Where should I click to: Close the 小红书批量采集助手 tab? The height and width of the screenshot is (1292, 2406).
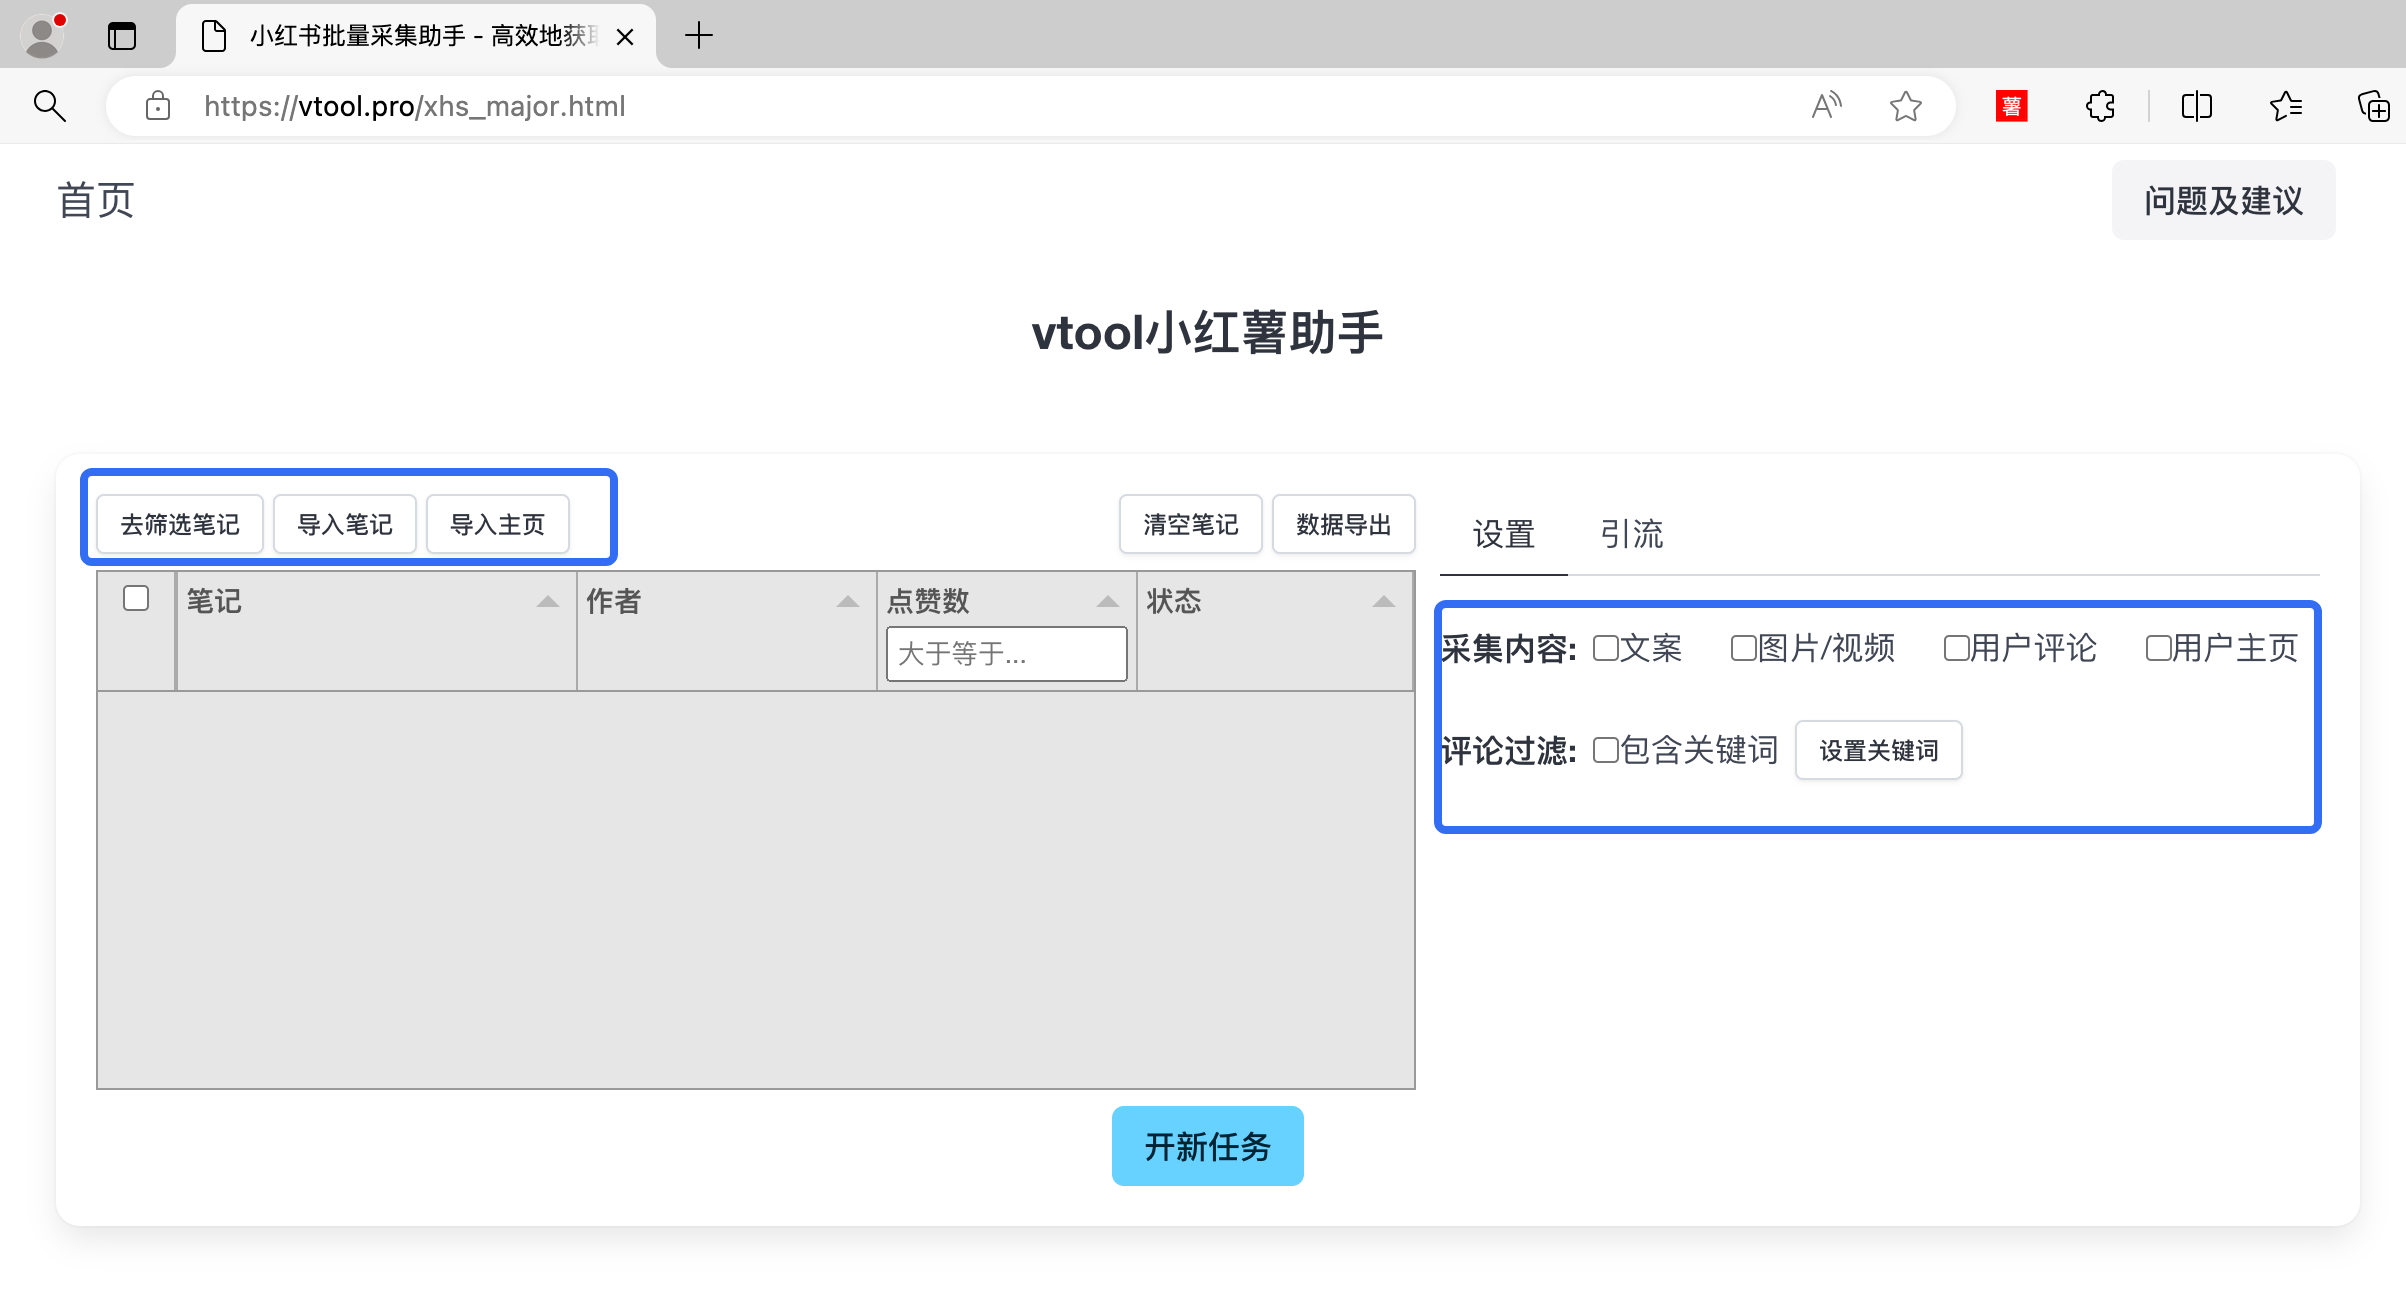(x=625, y=37)
